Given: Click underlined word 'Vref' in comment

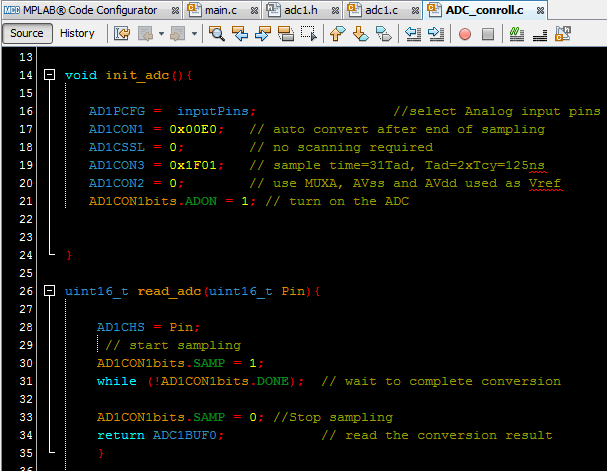Looking at the screenshot, I should (x=545, y=183).
